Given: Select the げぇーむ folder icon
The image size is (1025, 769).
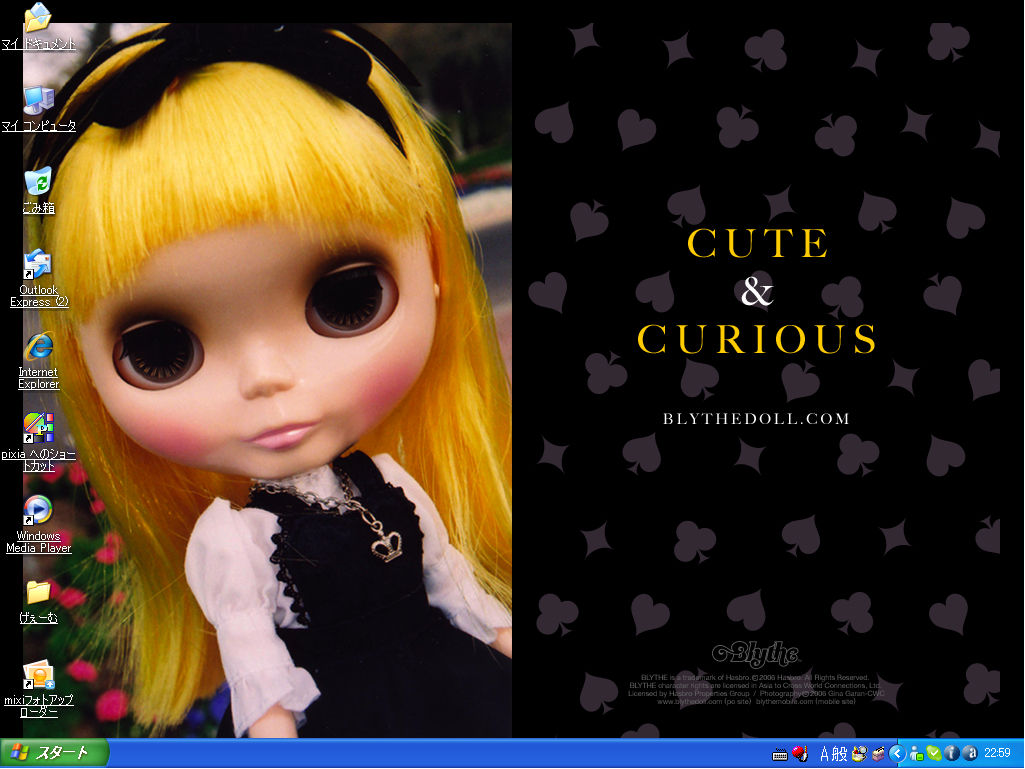Looking at the screenshot, I should coord(38,602).
